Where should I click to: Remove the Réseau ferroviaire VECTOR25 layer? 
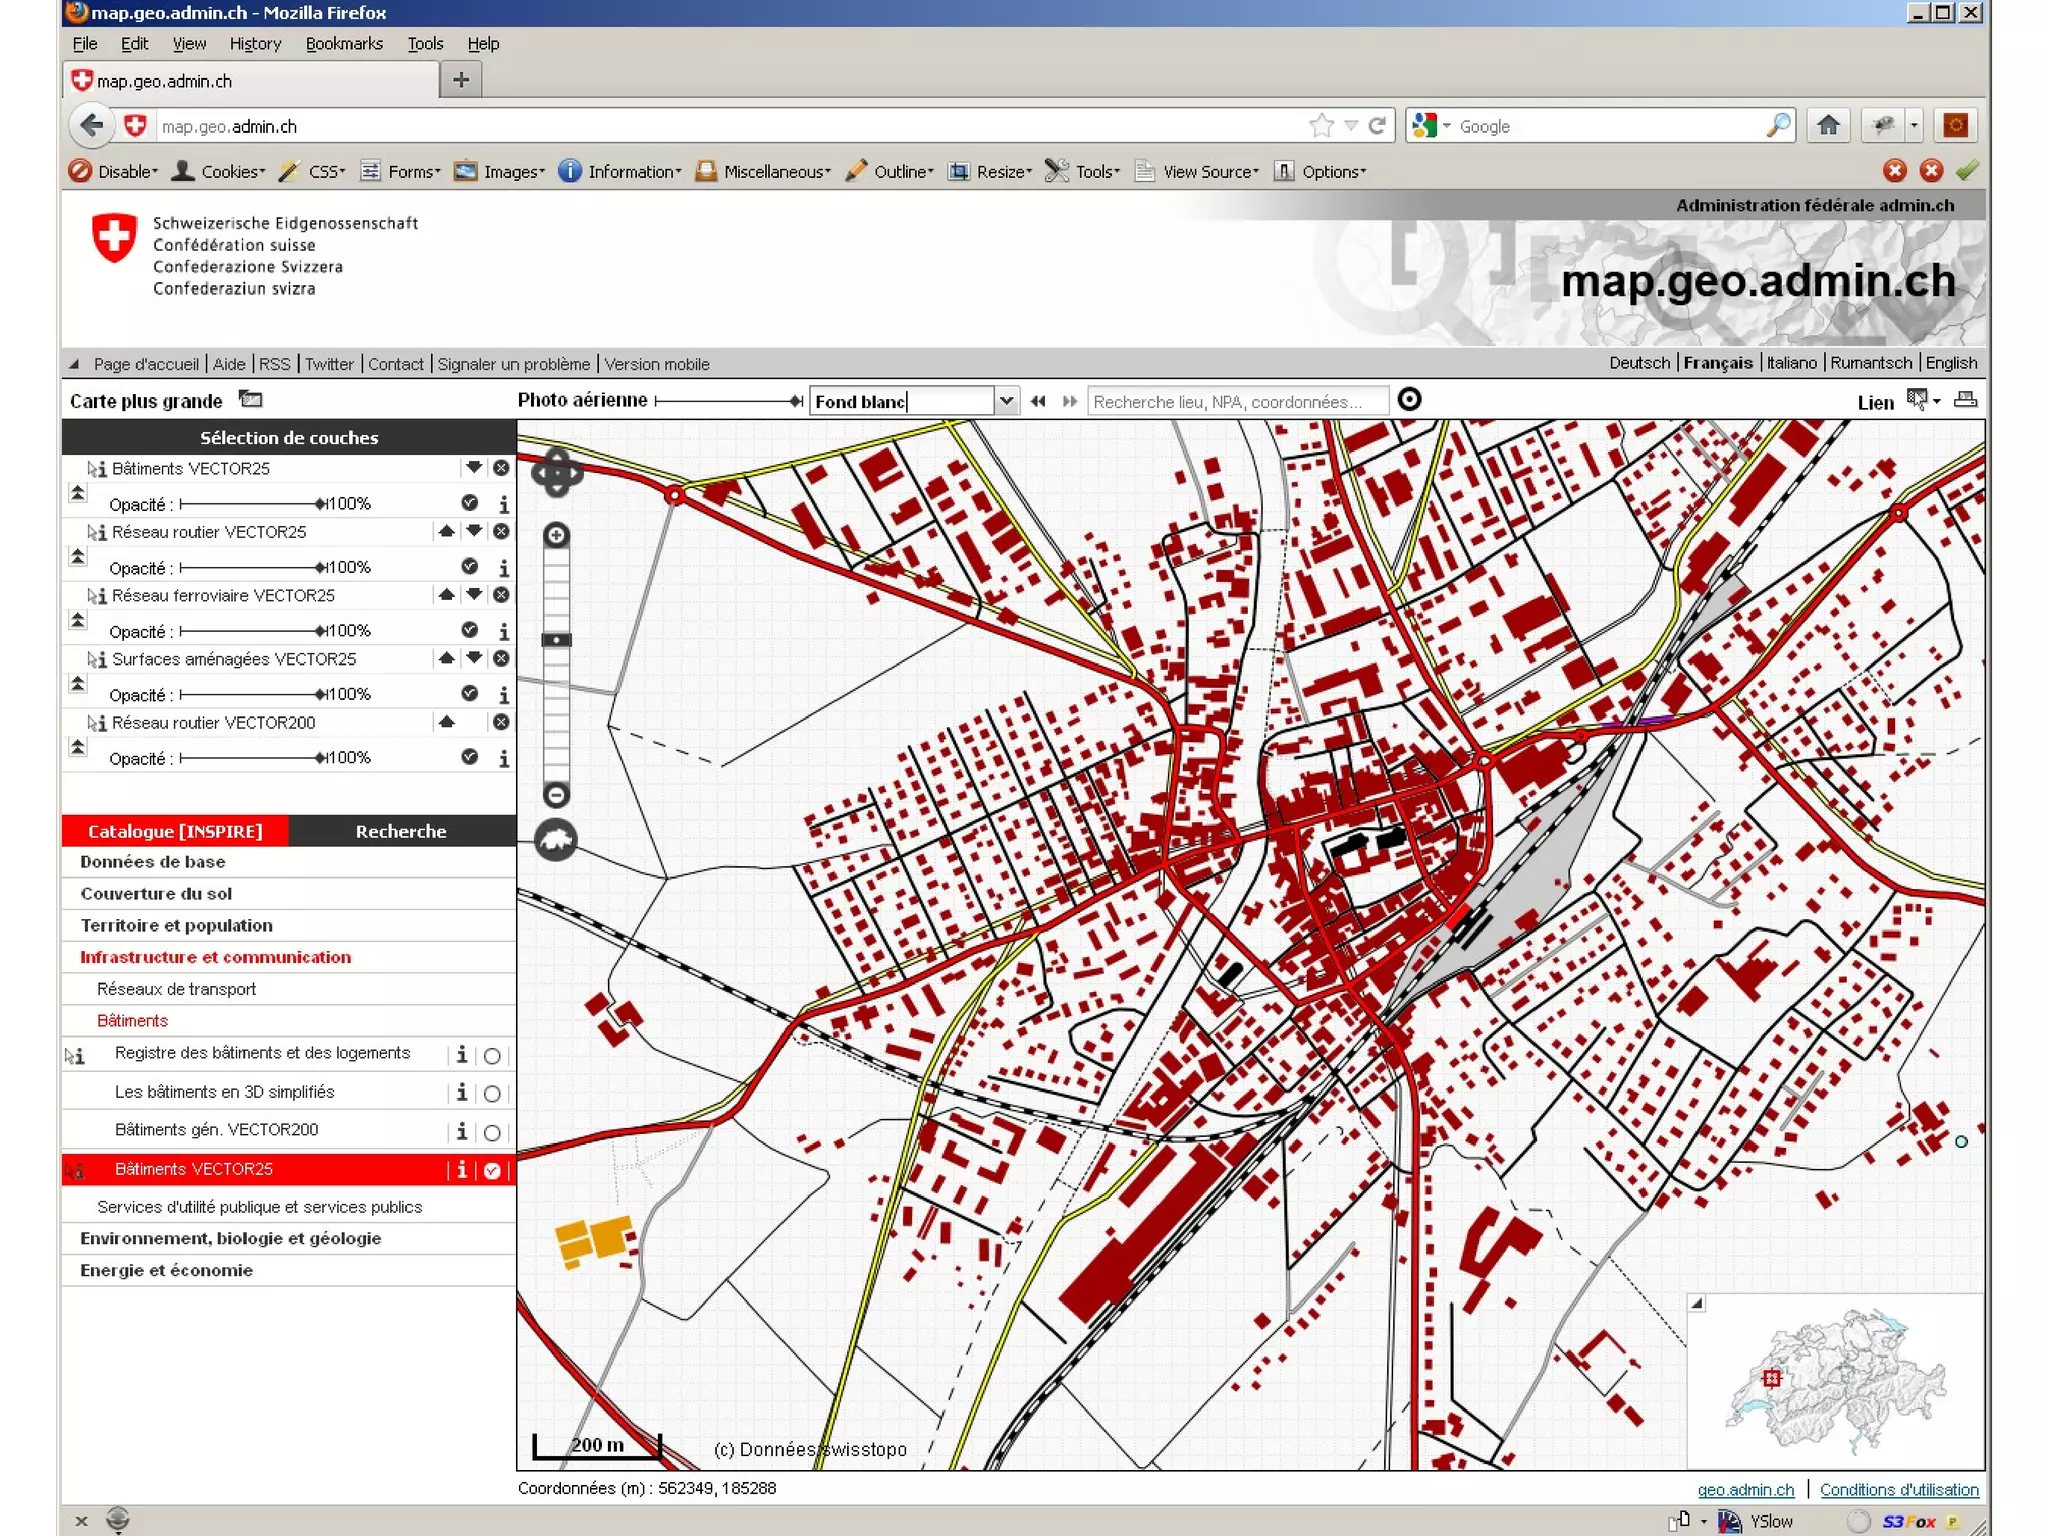(502, 595)
